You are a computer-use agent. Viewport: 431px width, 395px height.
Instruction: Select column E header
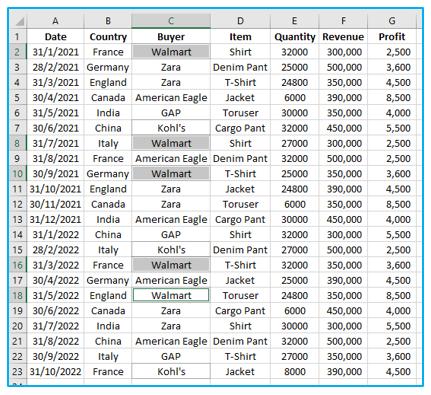[x=294, y=21]
